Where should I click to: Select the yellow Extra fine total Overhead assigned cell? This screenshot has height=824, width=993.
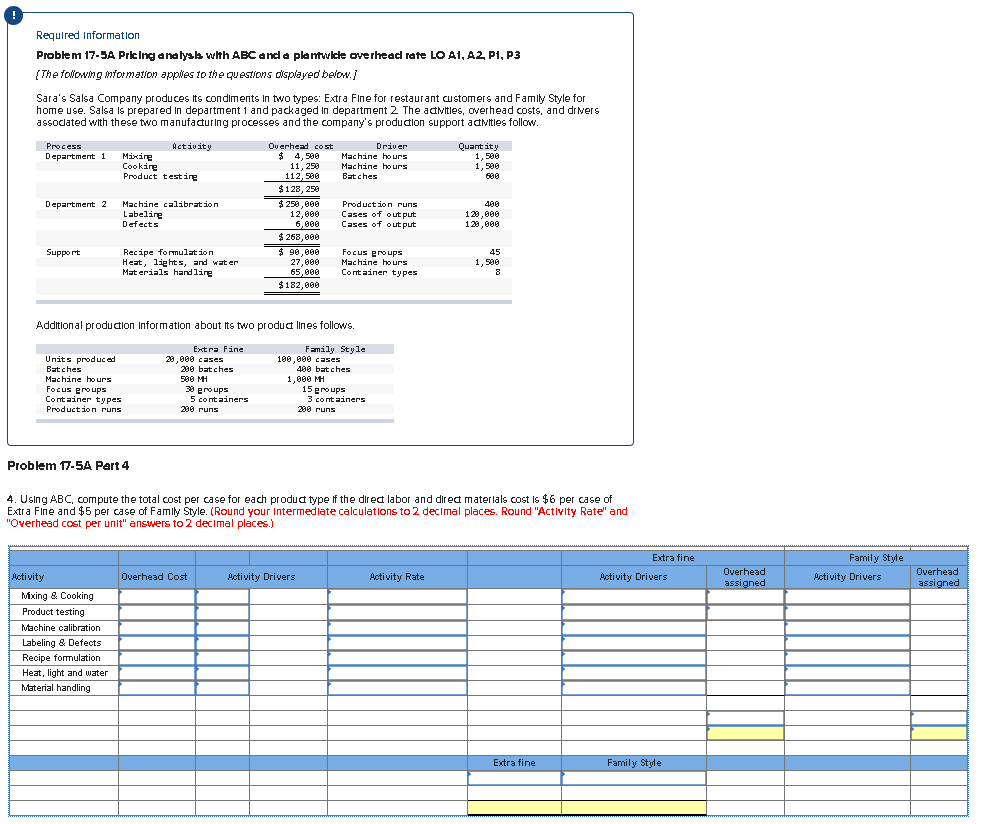pos(743,733)
